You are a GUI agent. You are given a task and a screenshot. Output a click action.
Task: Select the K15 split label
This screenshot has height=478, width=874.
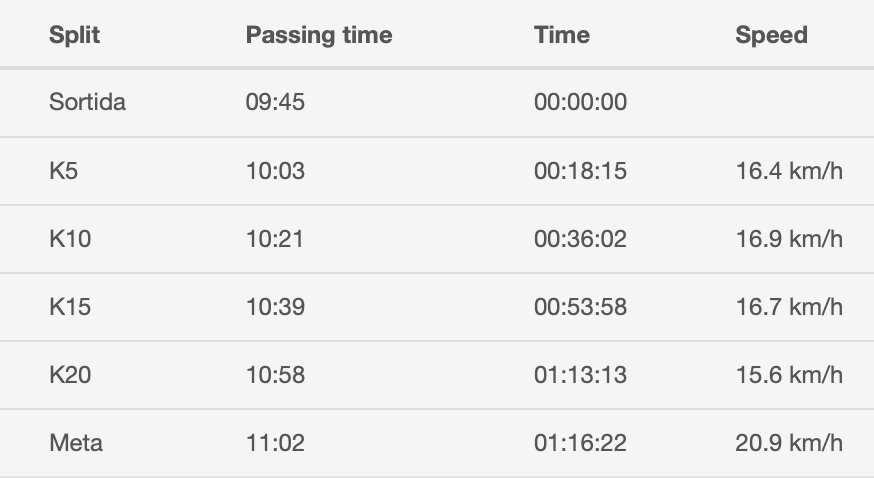point(70,307)
